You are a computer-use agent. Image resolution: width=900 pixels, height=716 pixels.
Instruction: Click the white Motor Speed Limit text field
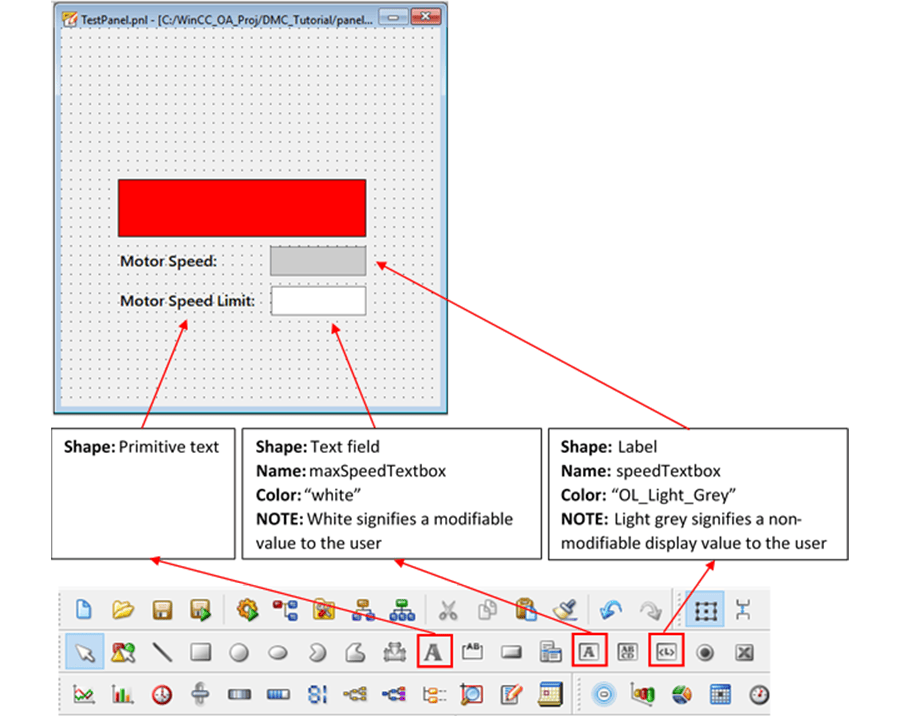[x=319, y=301]
